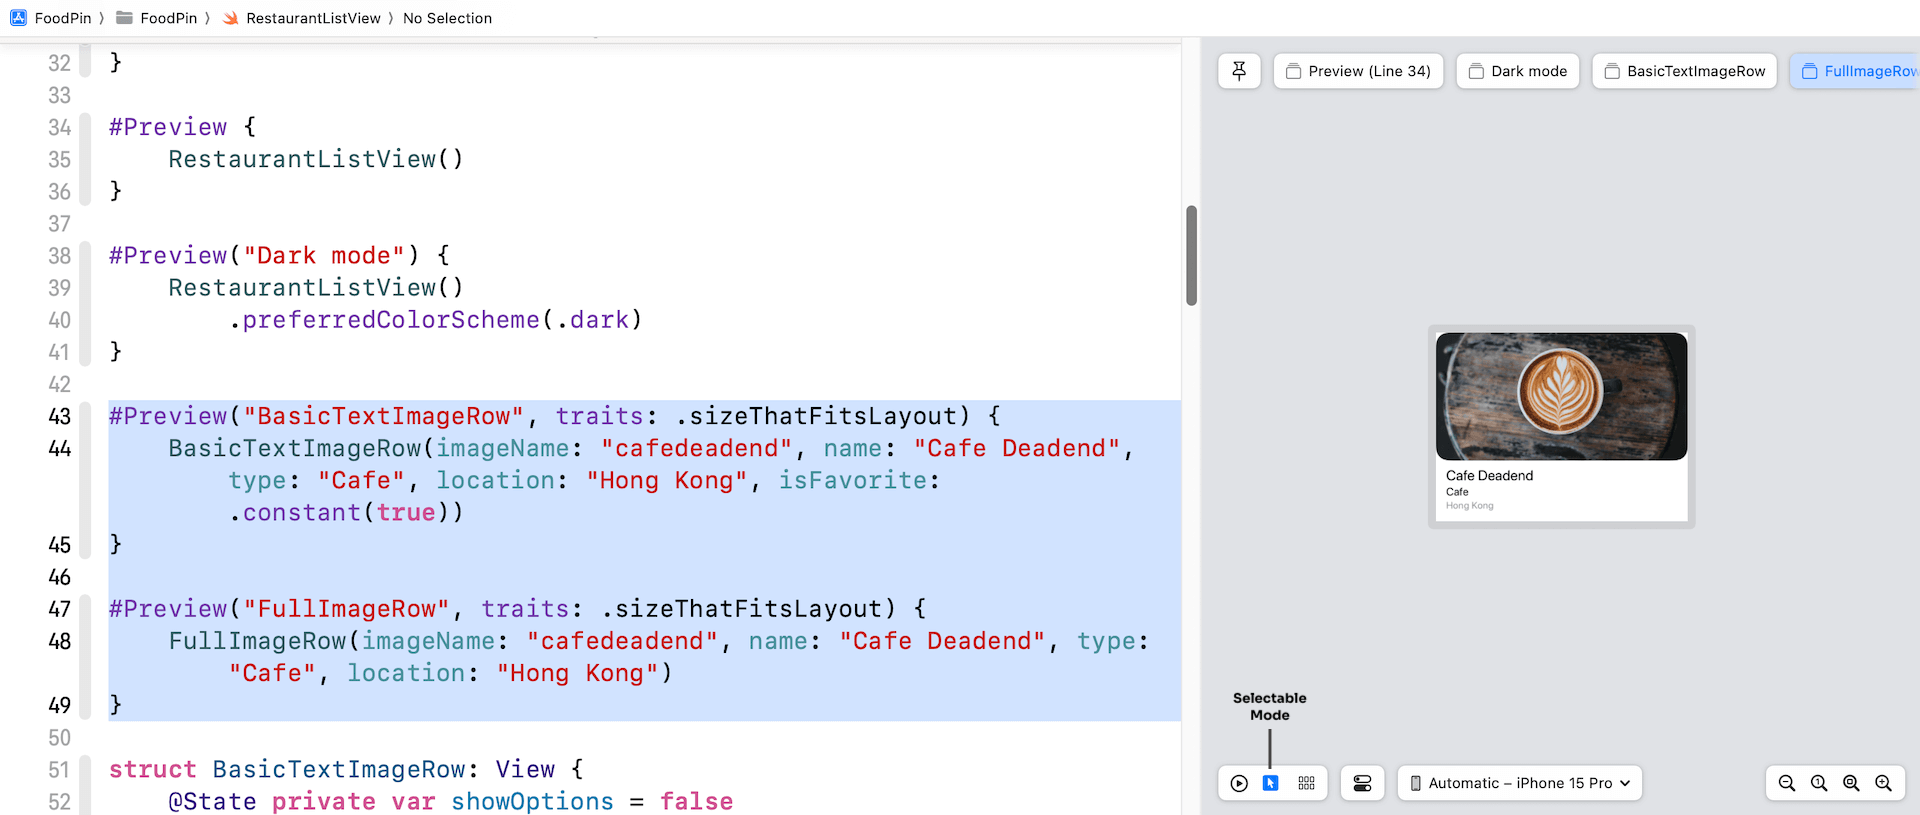
Task: Select the BasicTextImageRow preview tab
Action: tap(1684, 71)
